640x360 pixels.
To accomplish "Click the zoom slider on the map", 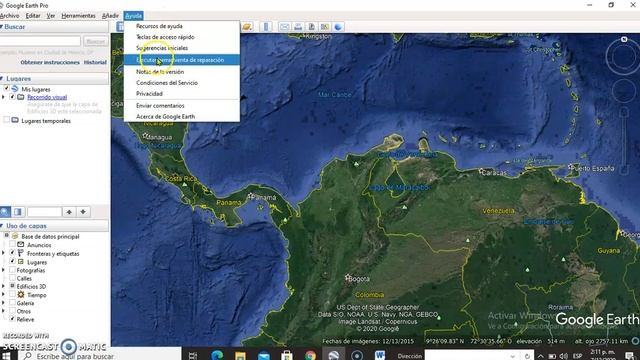I will 624,141.
